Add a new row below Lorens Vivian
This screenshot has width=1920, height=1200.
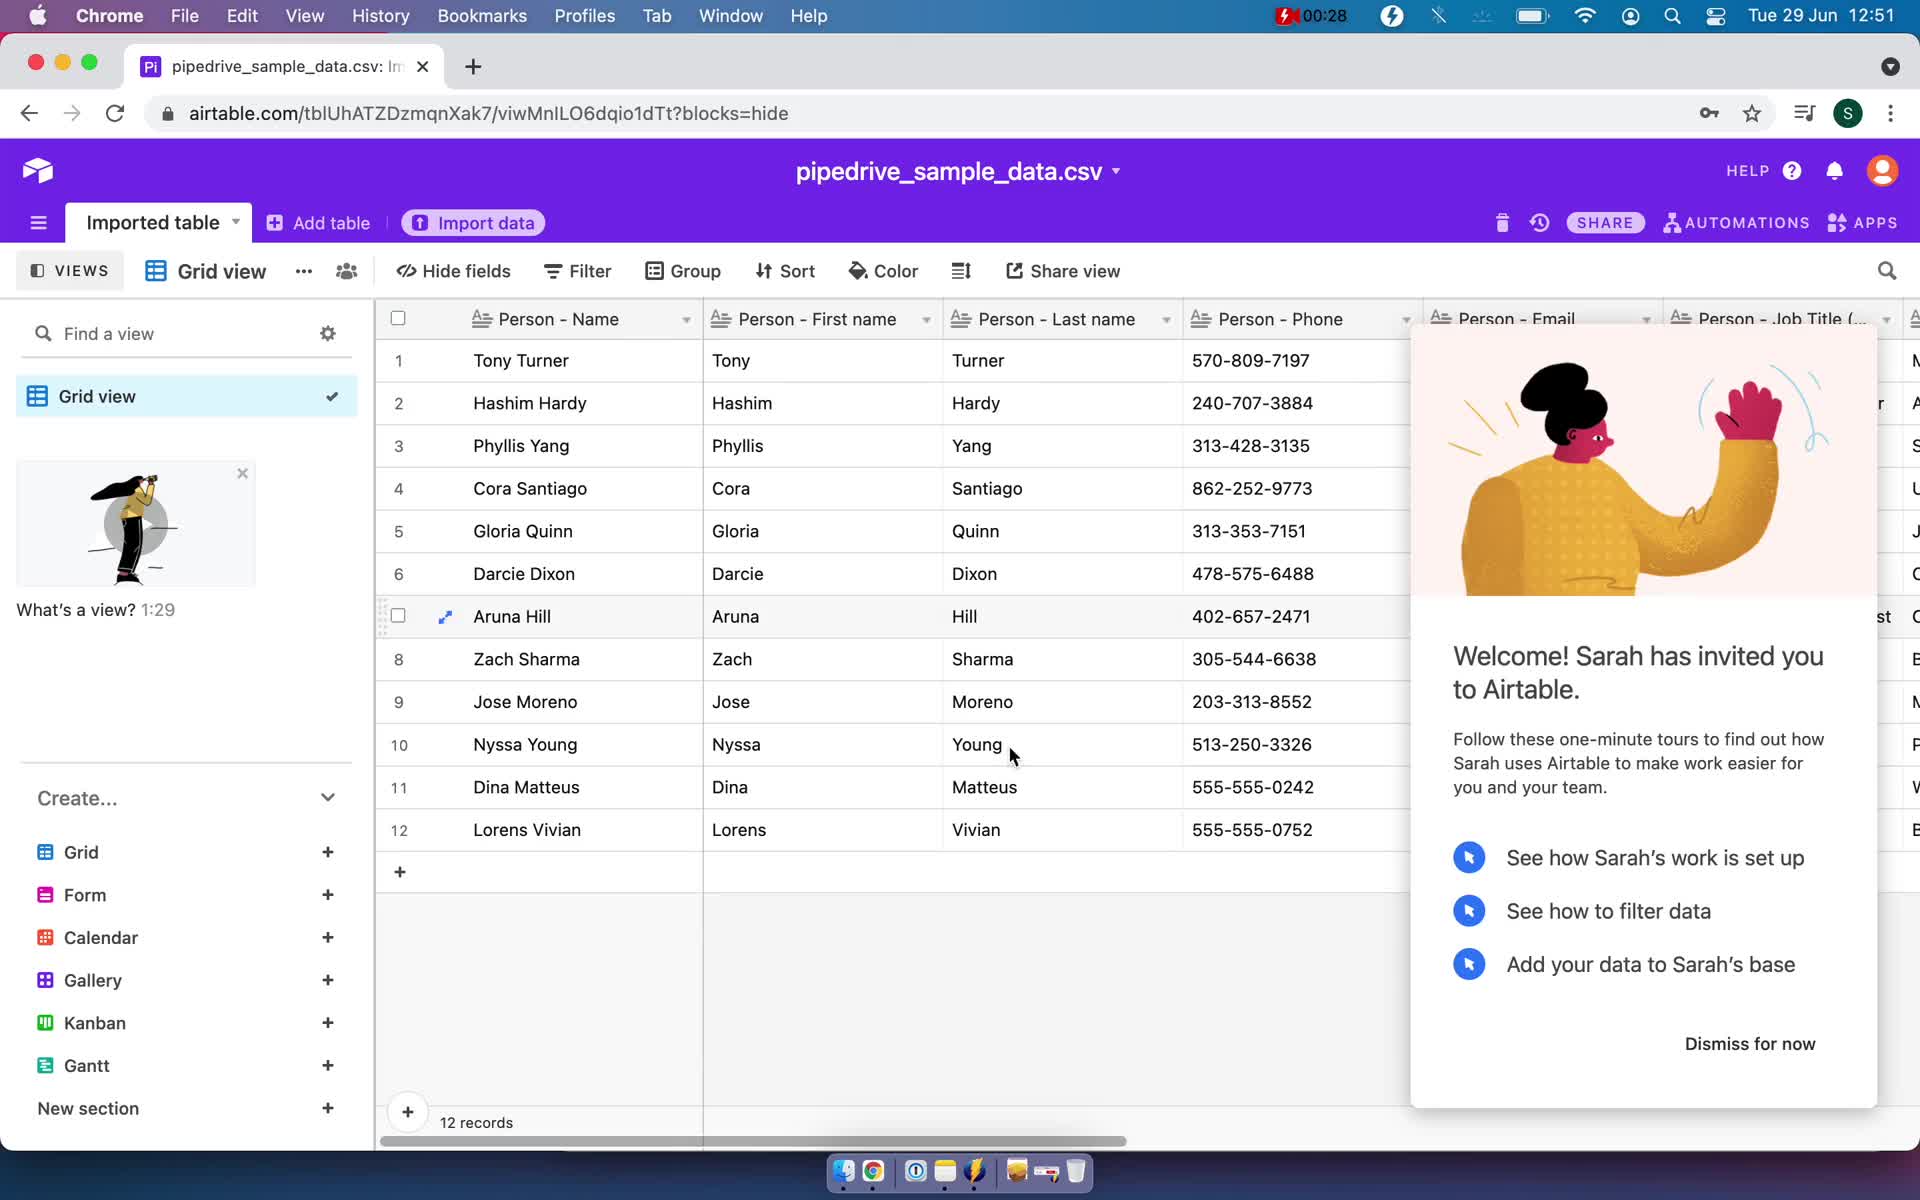[400, 872]
